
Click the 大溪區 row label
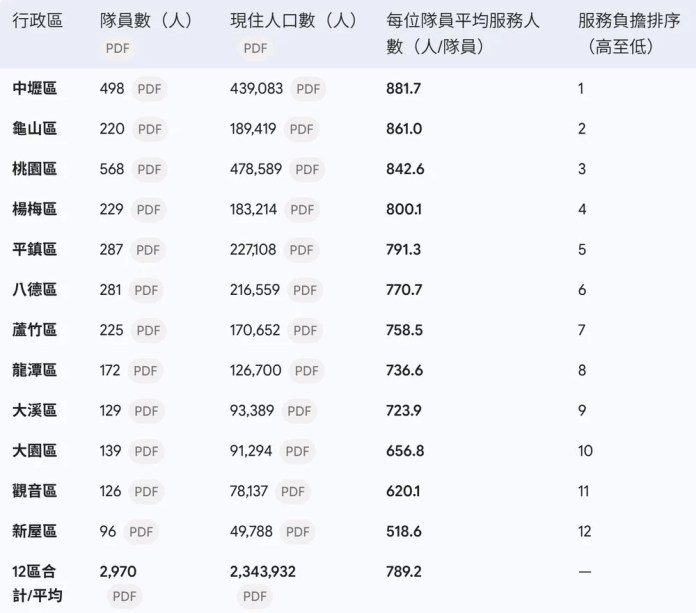click(x=35, y=411)
